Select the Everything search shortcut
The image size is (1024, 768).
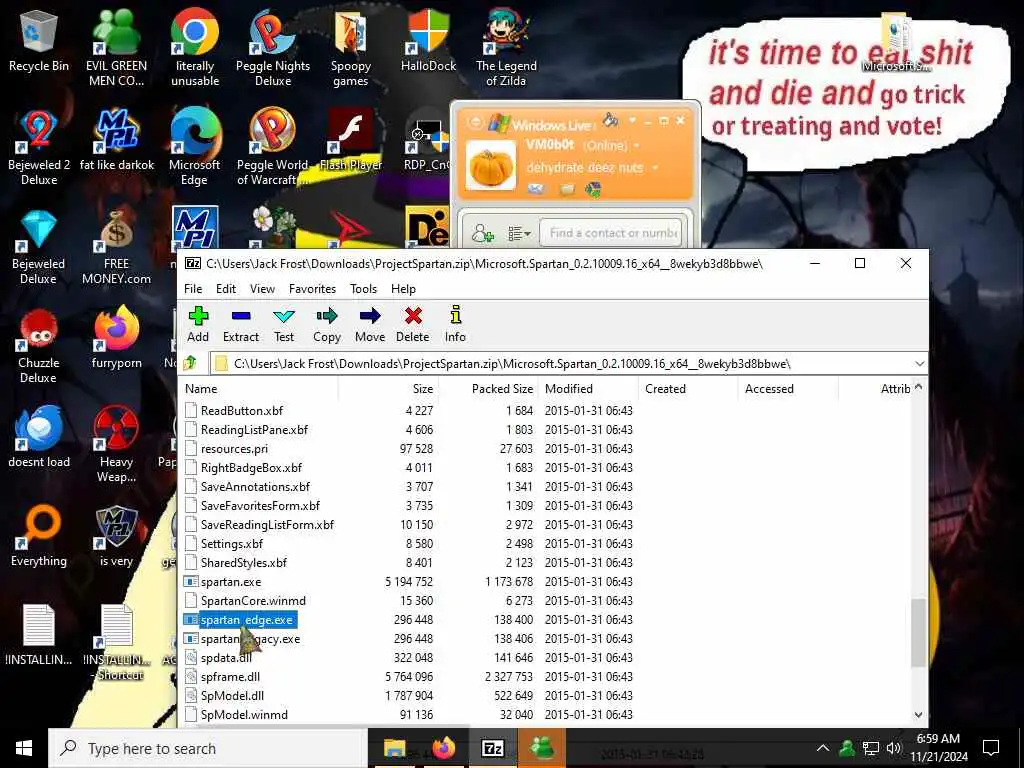pos(39,537)
